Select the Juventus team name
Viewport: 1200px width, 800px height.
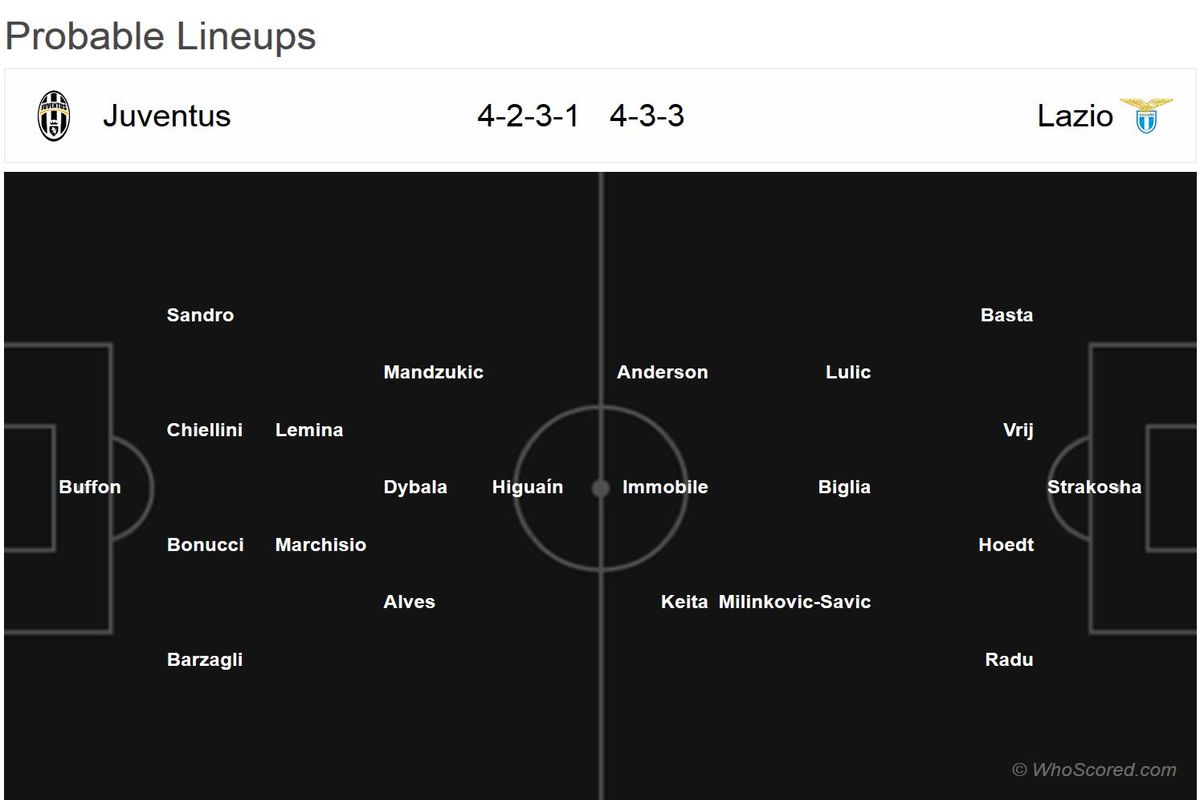click(166, 116)
